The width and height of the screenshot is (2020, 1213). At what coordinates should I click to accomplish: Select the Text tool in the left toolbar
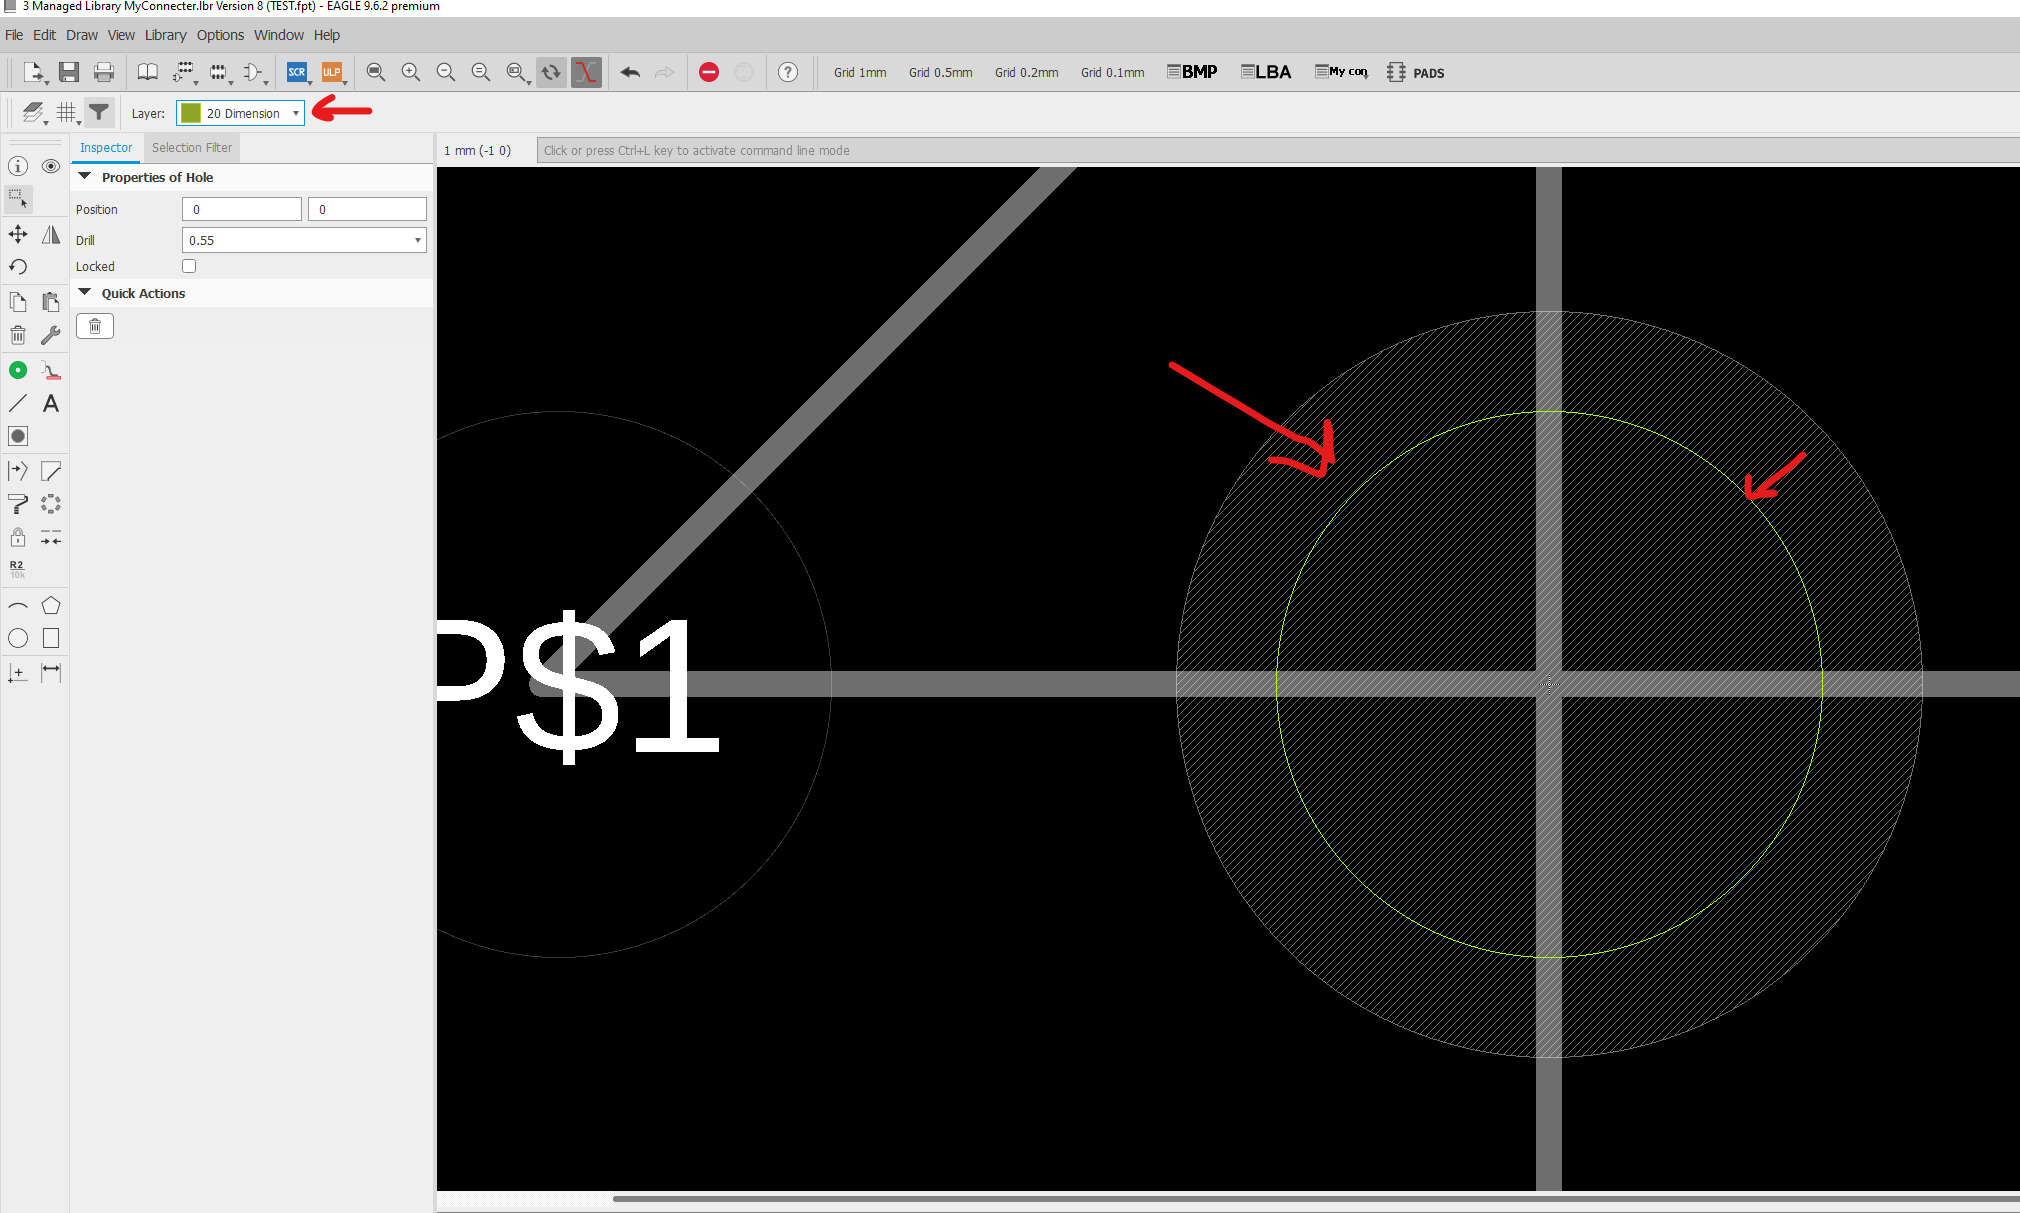(50, 403)
